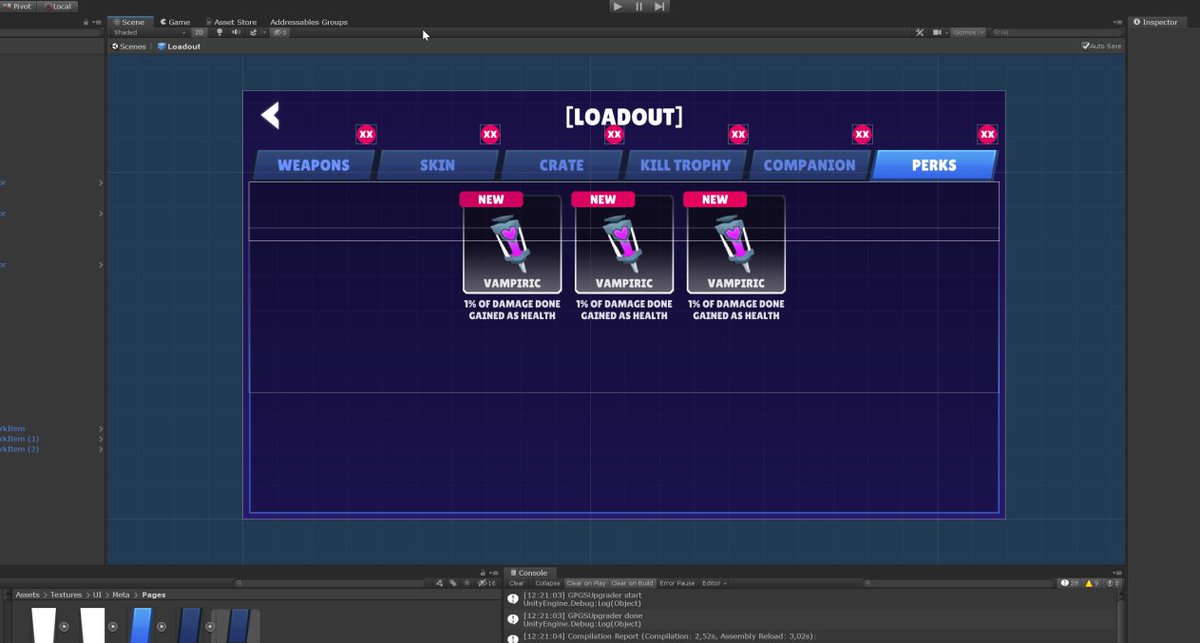Select the light blue tab texture asset
This screenshot has width=1200, height=643.
point(141,625)
